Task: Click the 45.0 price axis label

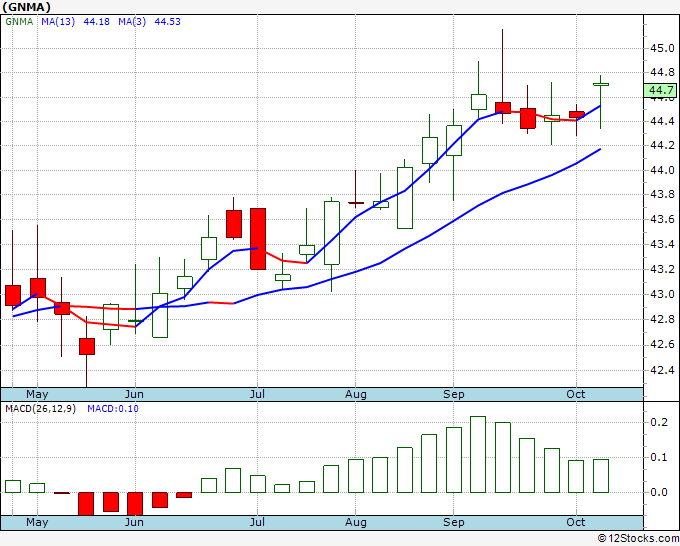Action: pos(662,48)
